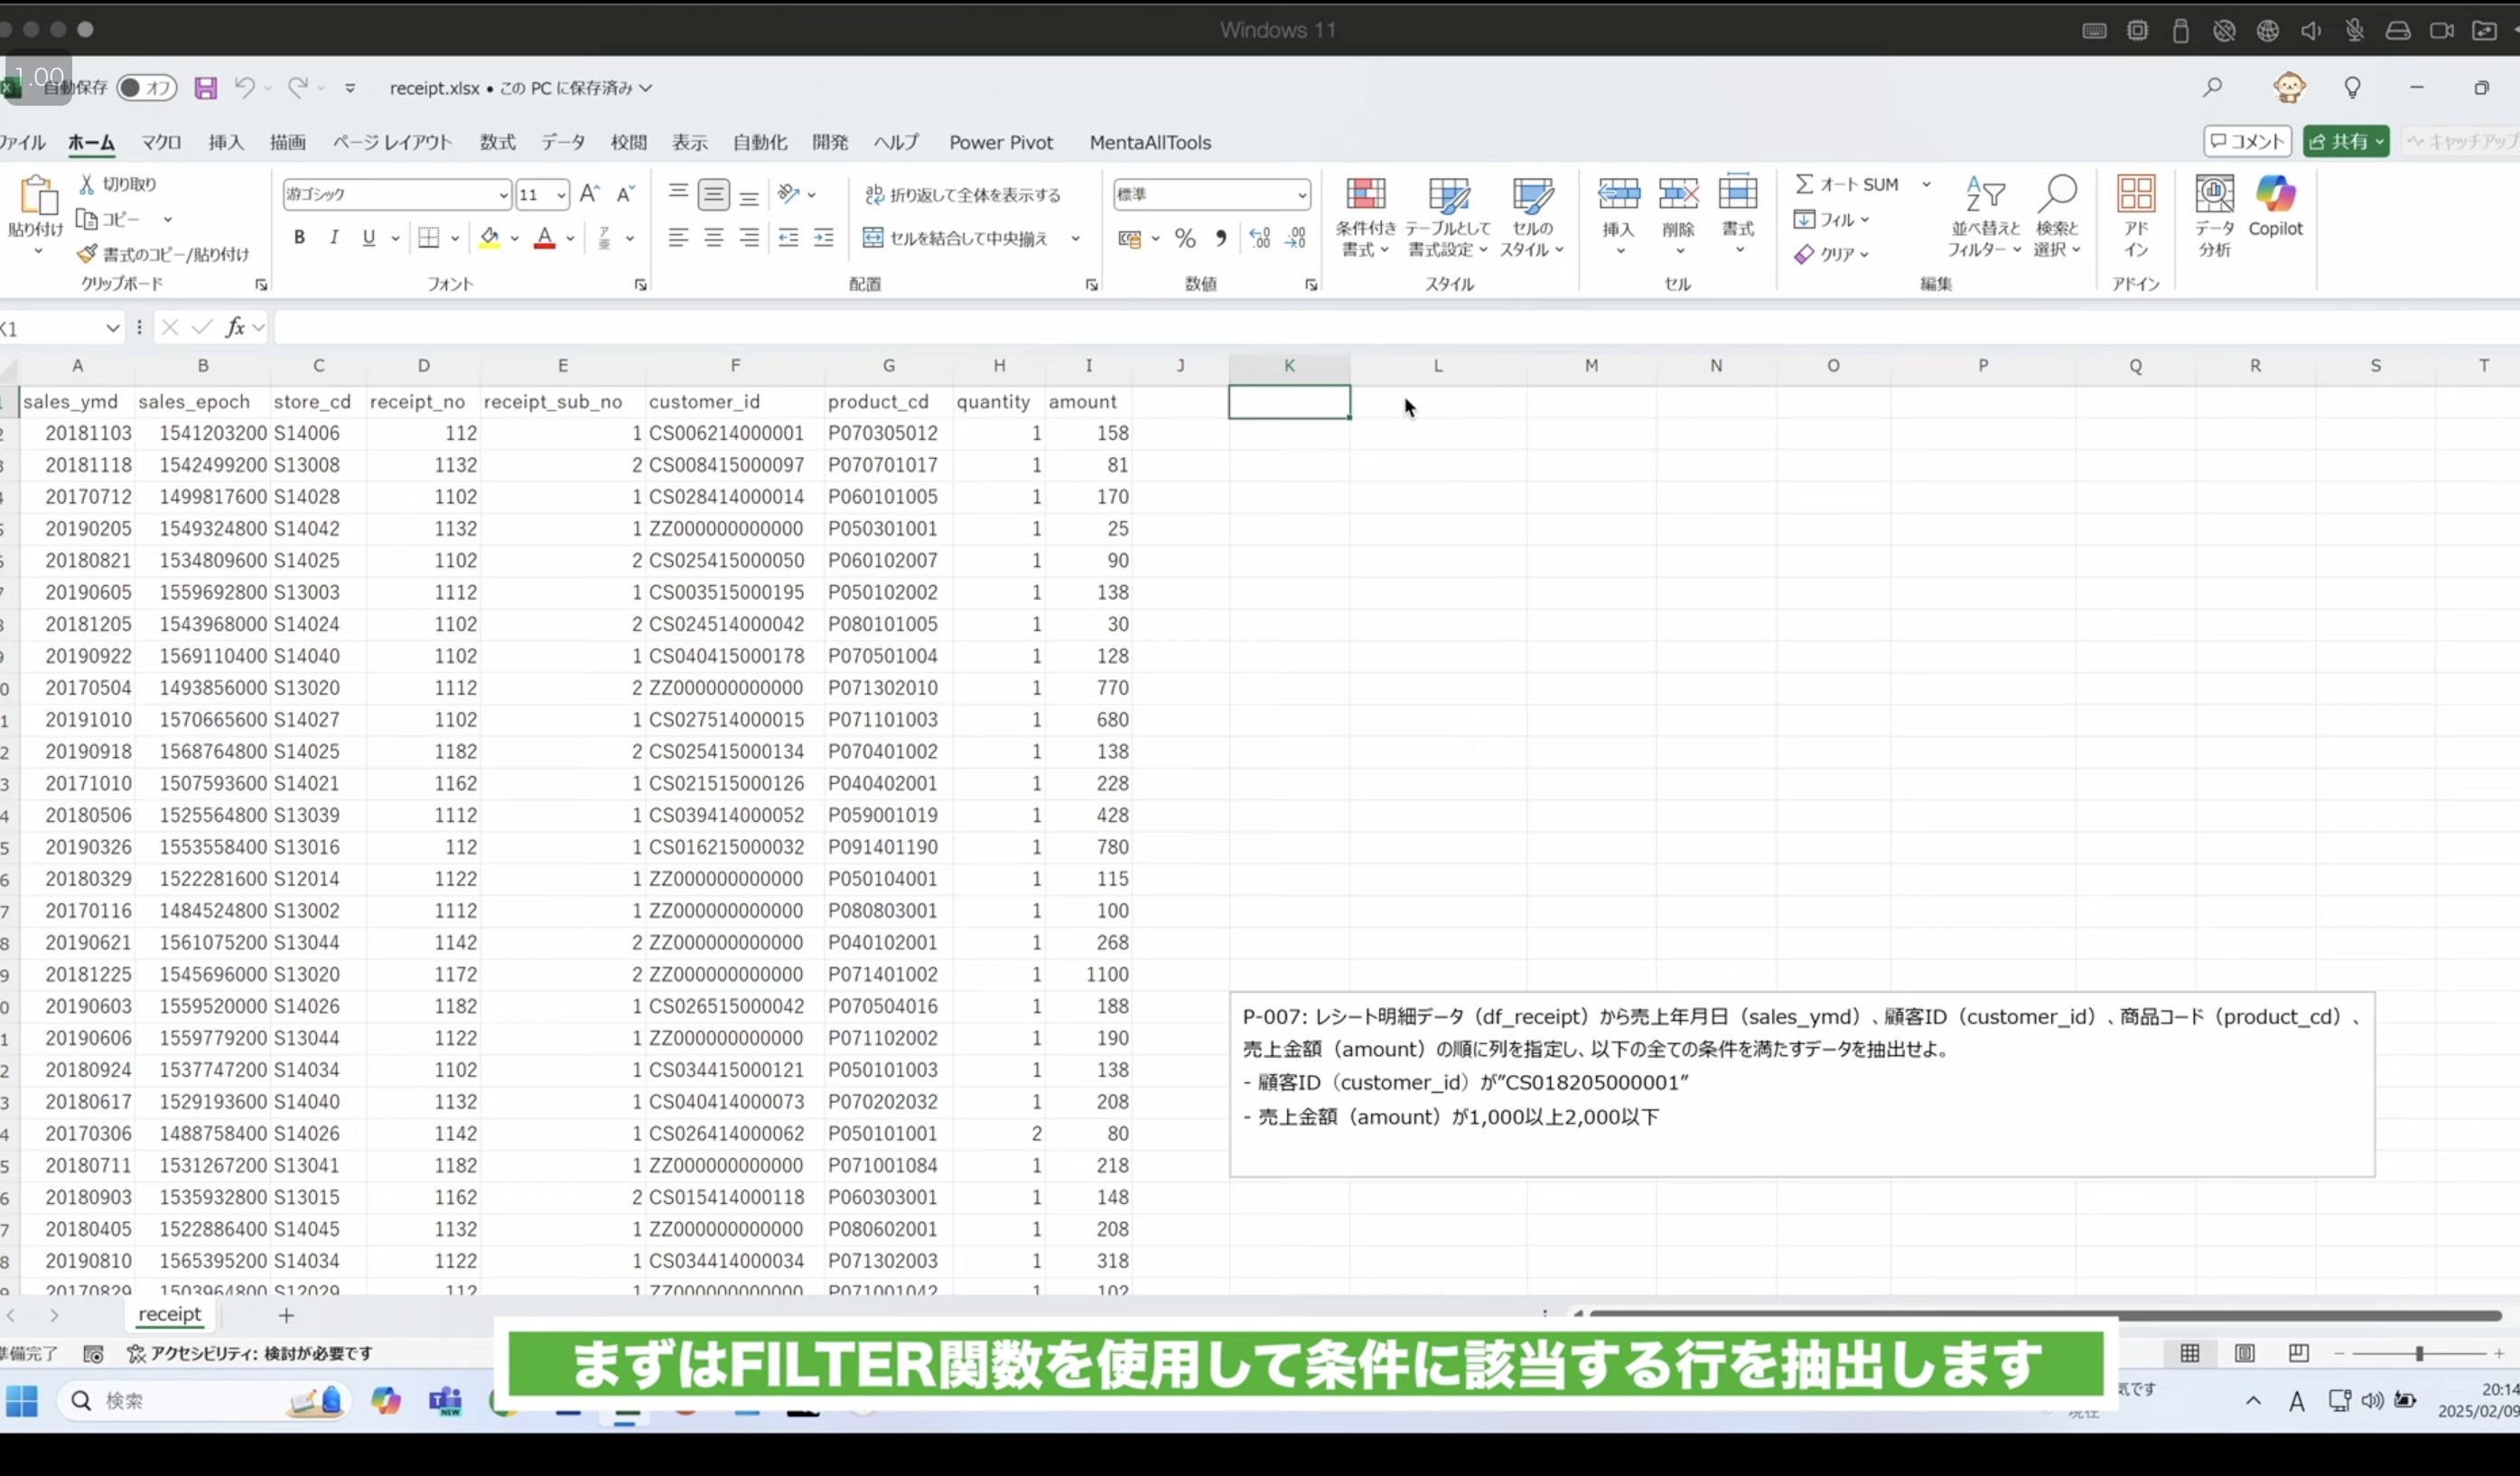Add a new sheet with plus button
This screenshot has height=1476, width=2520.
[x=286, y=1315]
